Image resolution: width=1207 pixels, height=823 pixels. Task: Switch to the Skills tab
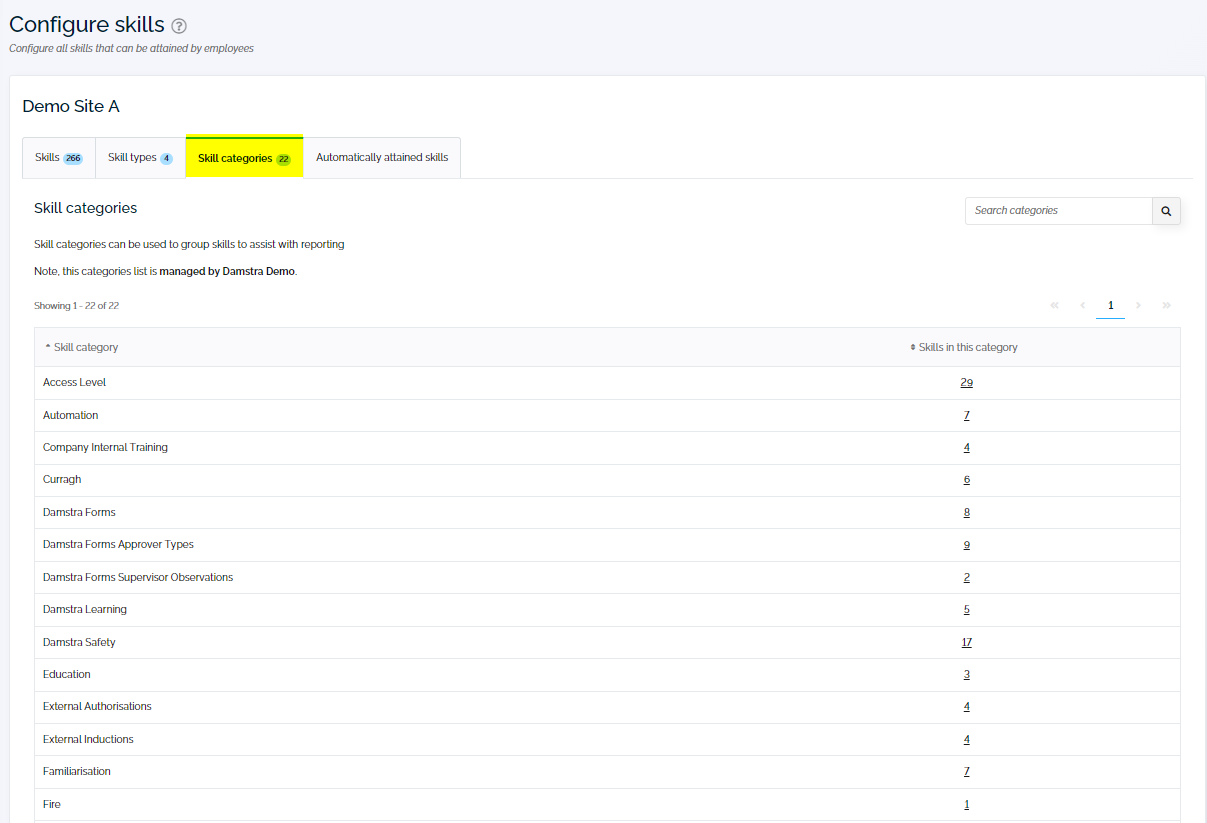click(57, 157)
